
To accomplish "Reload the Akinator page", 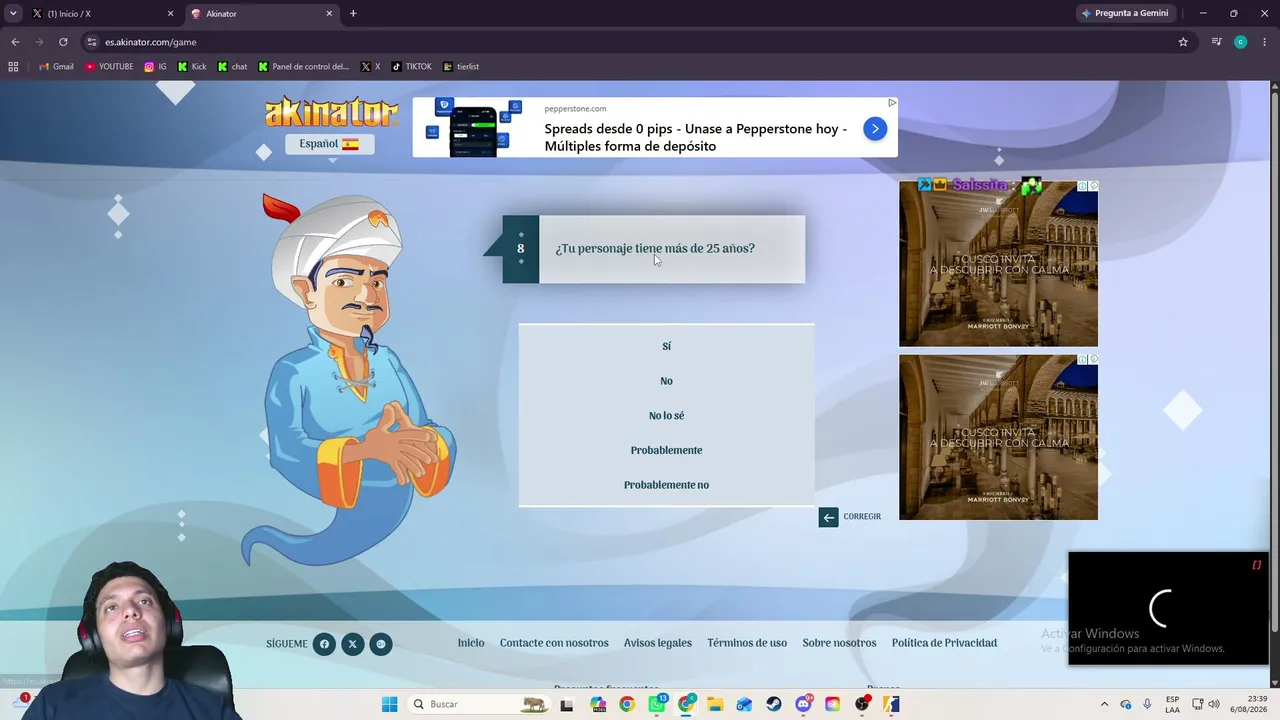I will [63, 42].
